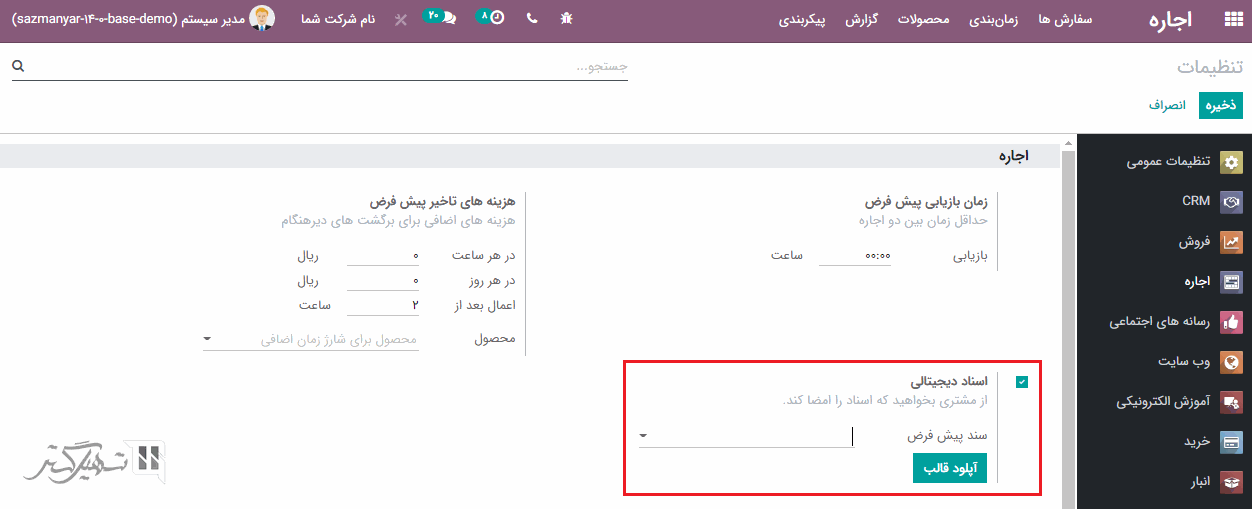
Task: Select وب سایت label in settings sidebar
Action: click(x=1185, y=362)
